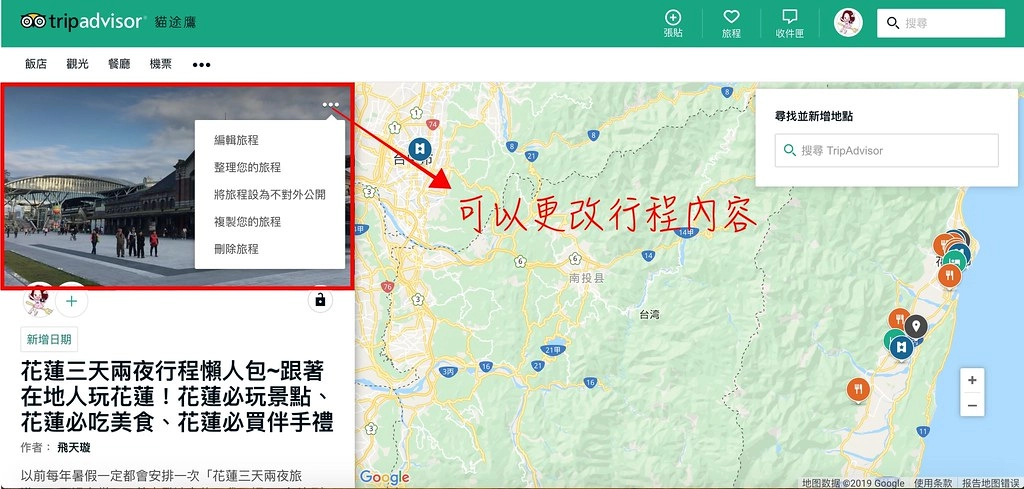
Task: Open the 餐廳 restaurants tab
Action: (119, 64)
